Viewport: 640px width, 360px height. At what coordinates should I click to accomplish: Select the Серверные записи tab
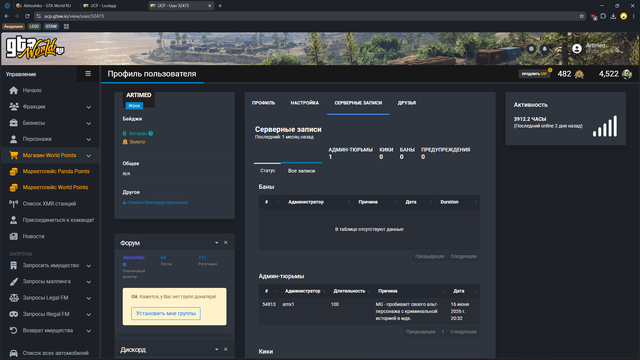tap(358, 103)
